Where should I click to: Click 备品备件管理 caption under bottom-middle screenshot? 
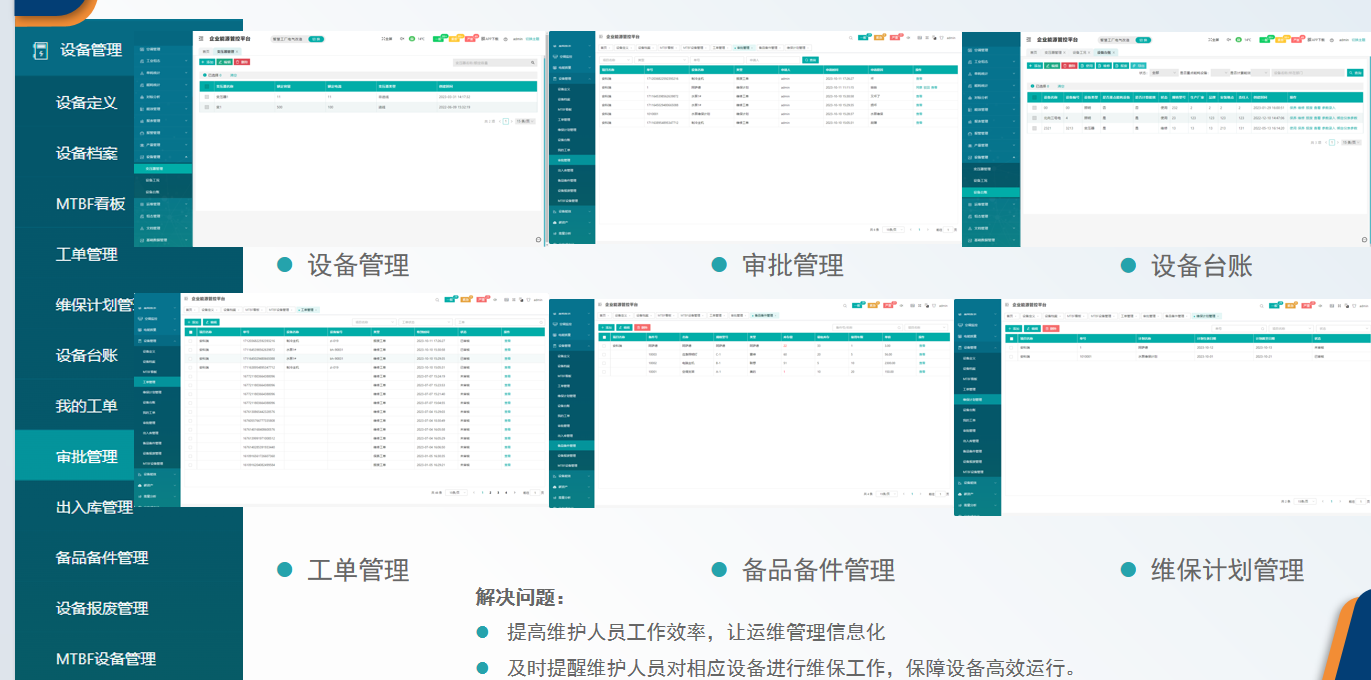coord(819,570)
